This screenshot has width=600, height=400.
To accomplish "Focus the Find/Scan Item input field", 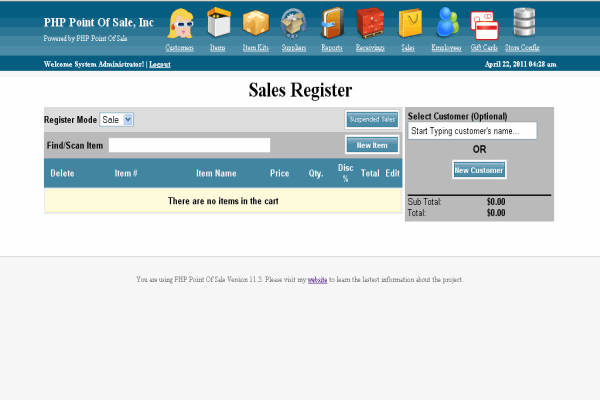I will (x=189, y=145).
